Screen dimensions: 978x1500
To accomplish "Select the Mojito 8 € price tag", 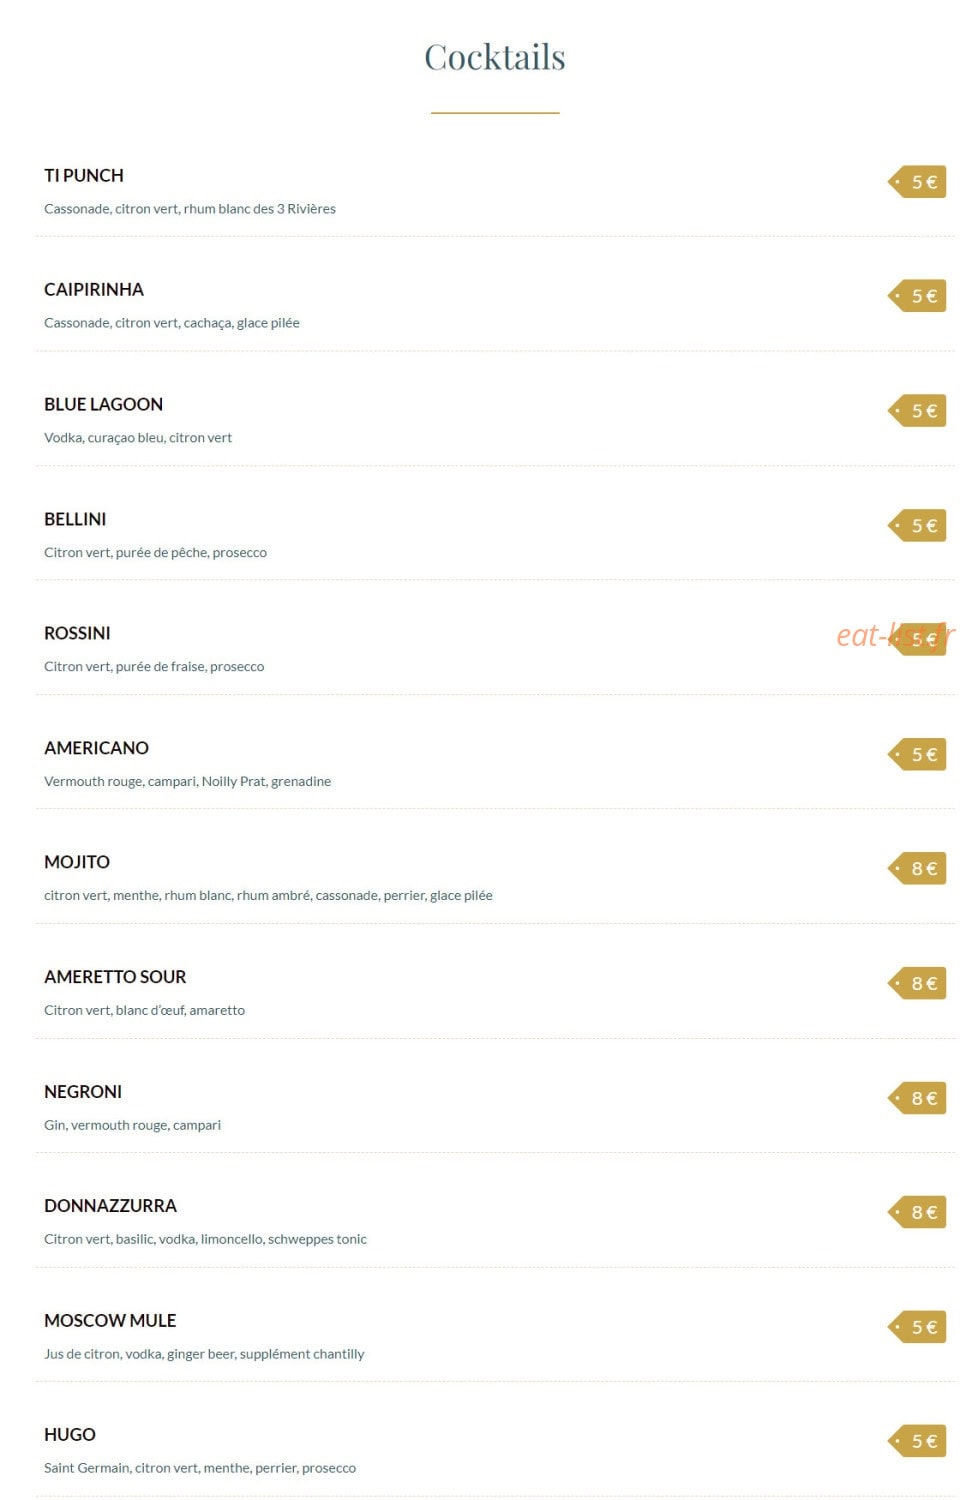I will click(x=917, y=869).
